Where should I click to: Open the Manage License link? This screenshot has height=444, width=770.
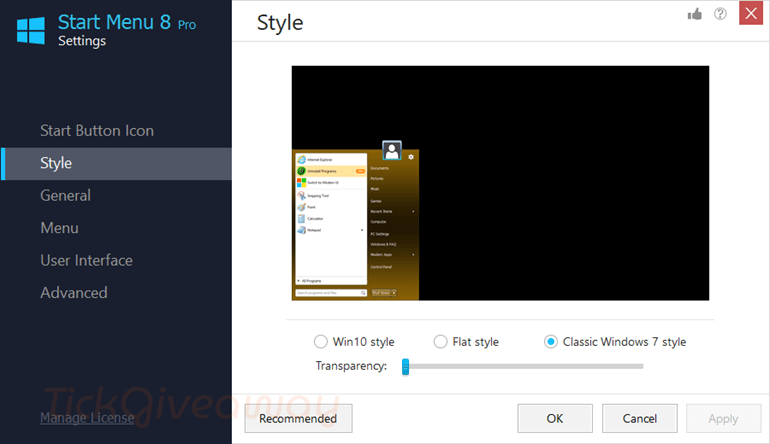(x=87, y=418)
